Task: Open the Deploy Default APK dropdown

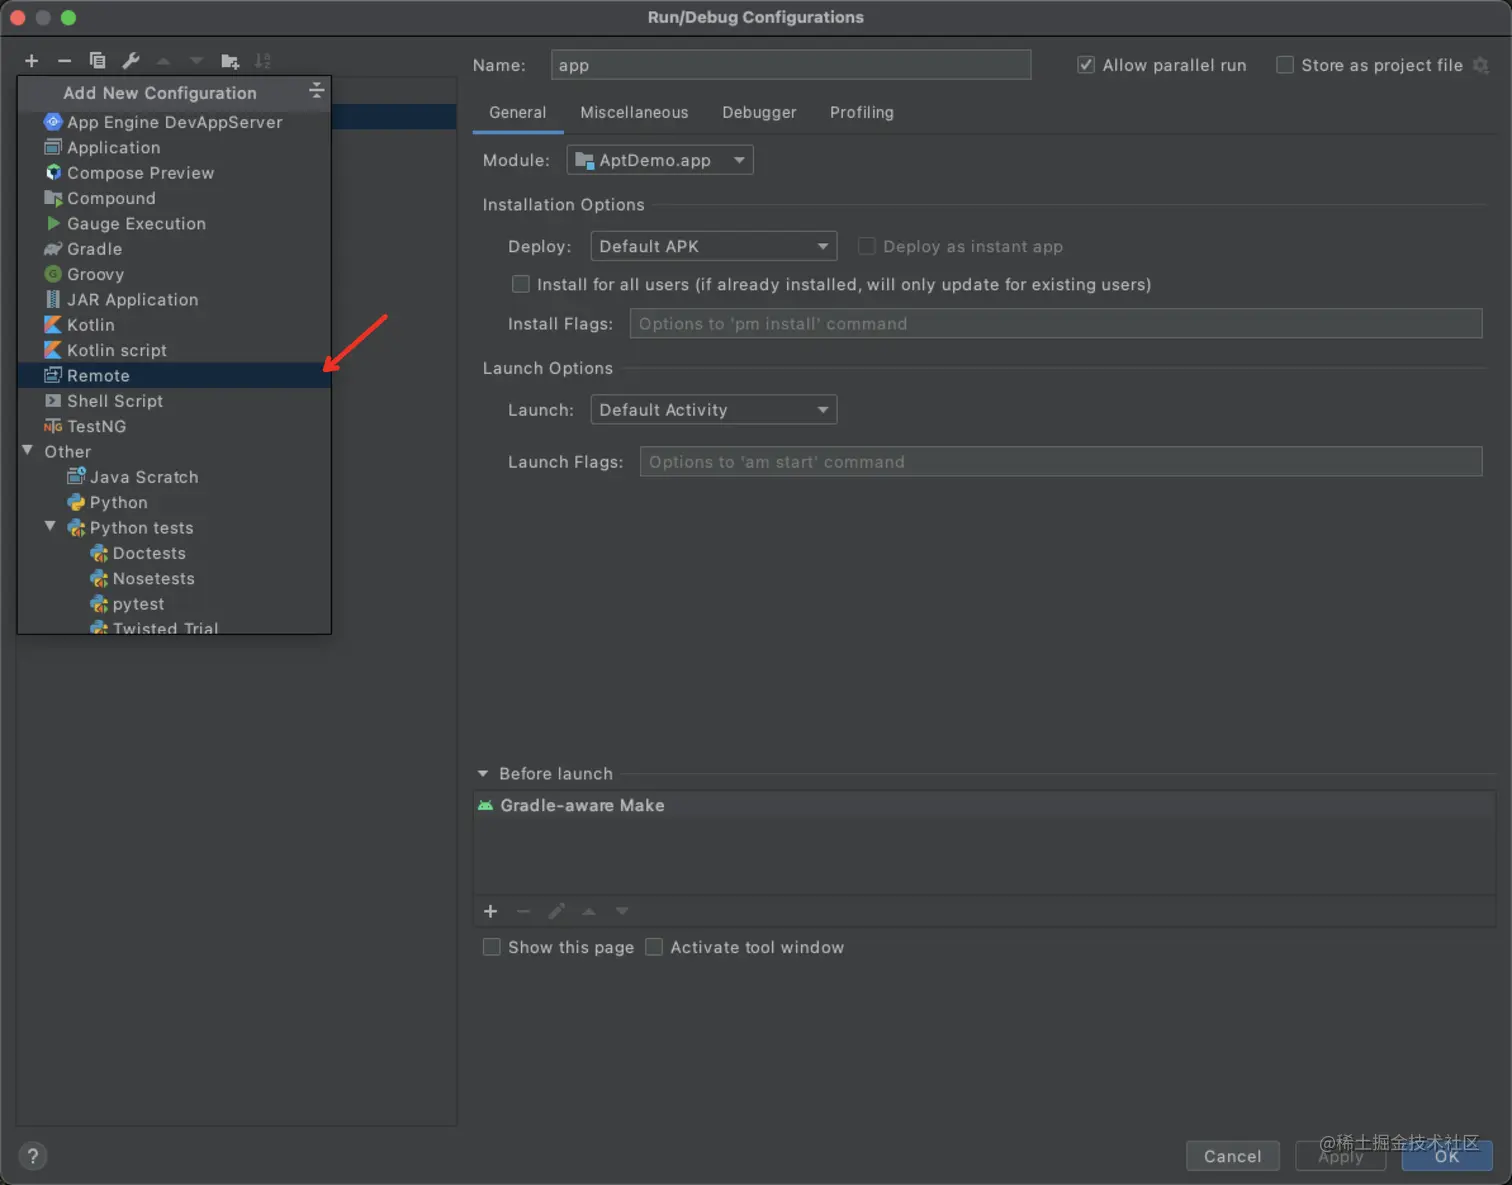Action: tap(713, 246)
